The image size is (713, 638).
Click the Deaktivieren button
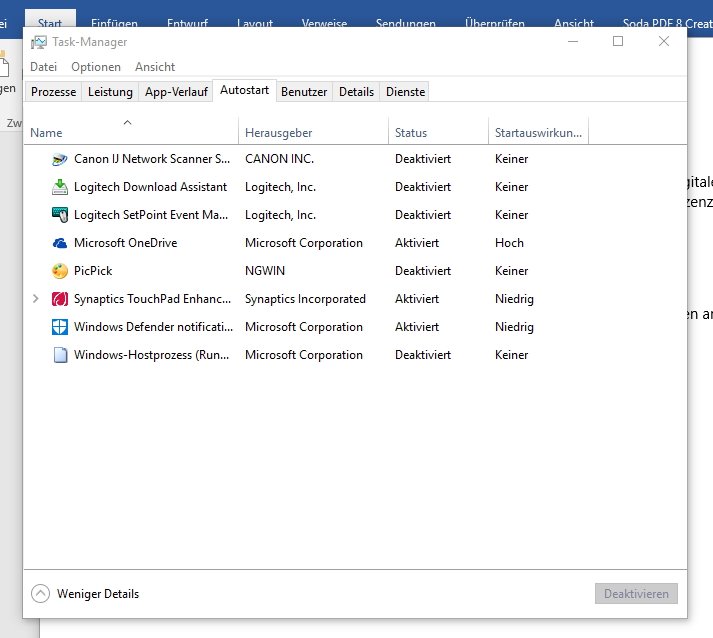pyautogui.click(x=636, y=594)
